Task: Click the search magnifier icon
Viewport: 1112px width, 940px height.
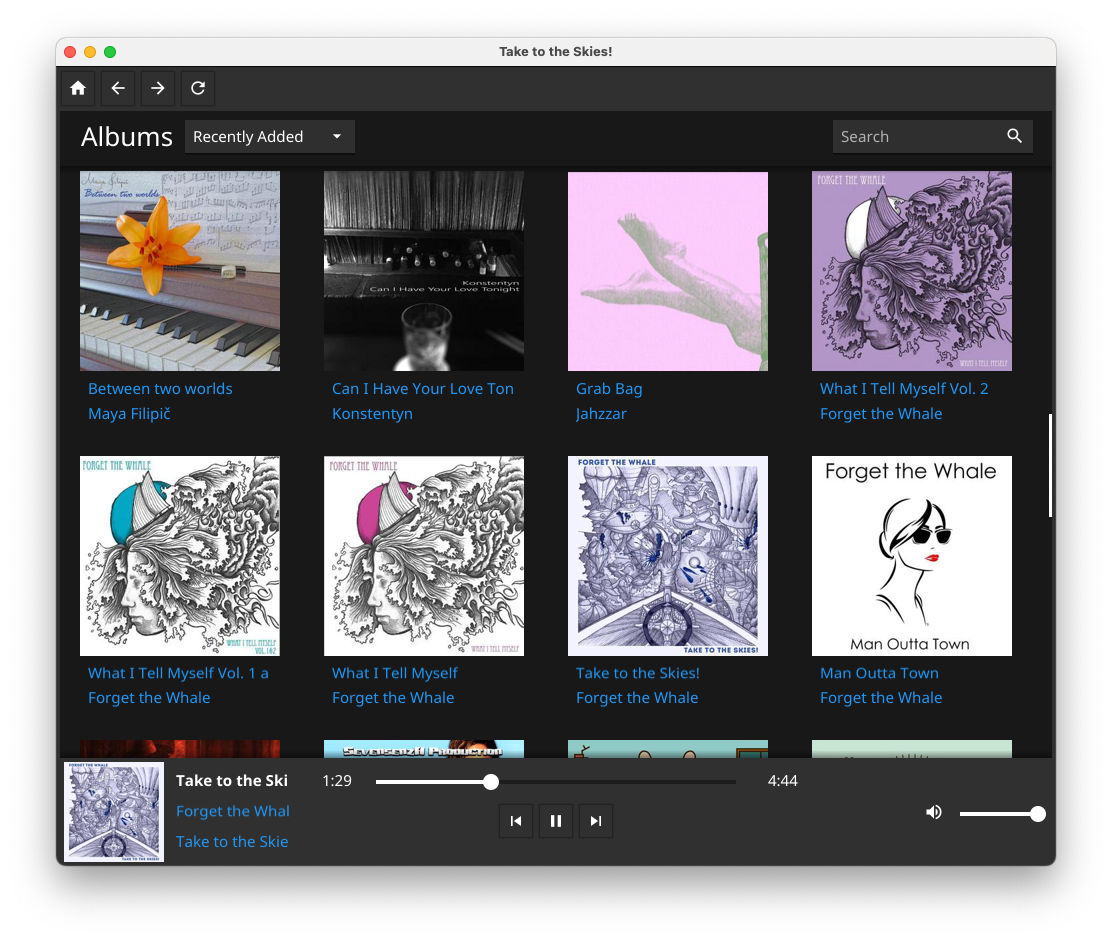Action: [1014, 136]
